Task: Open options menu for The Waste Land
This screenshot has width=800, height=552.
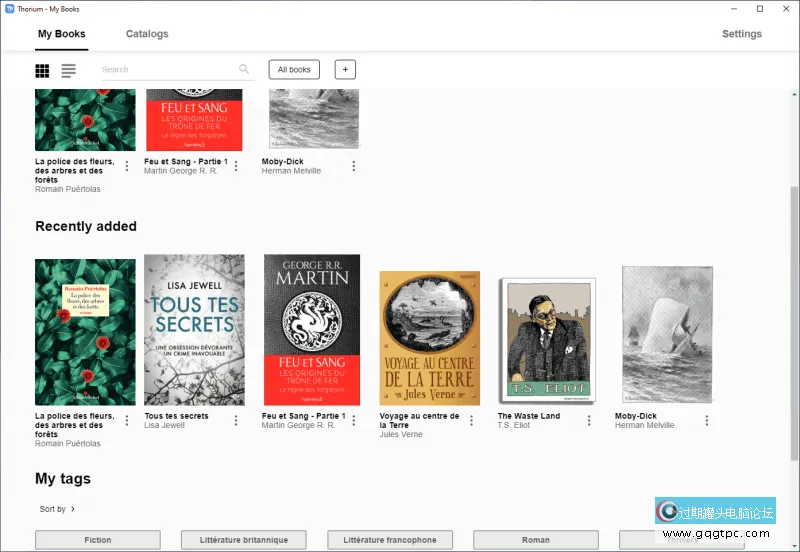Action: (x=589, y=421)
